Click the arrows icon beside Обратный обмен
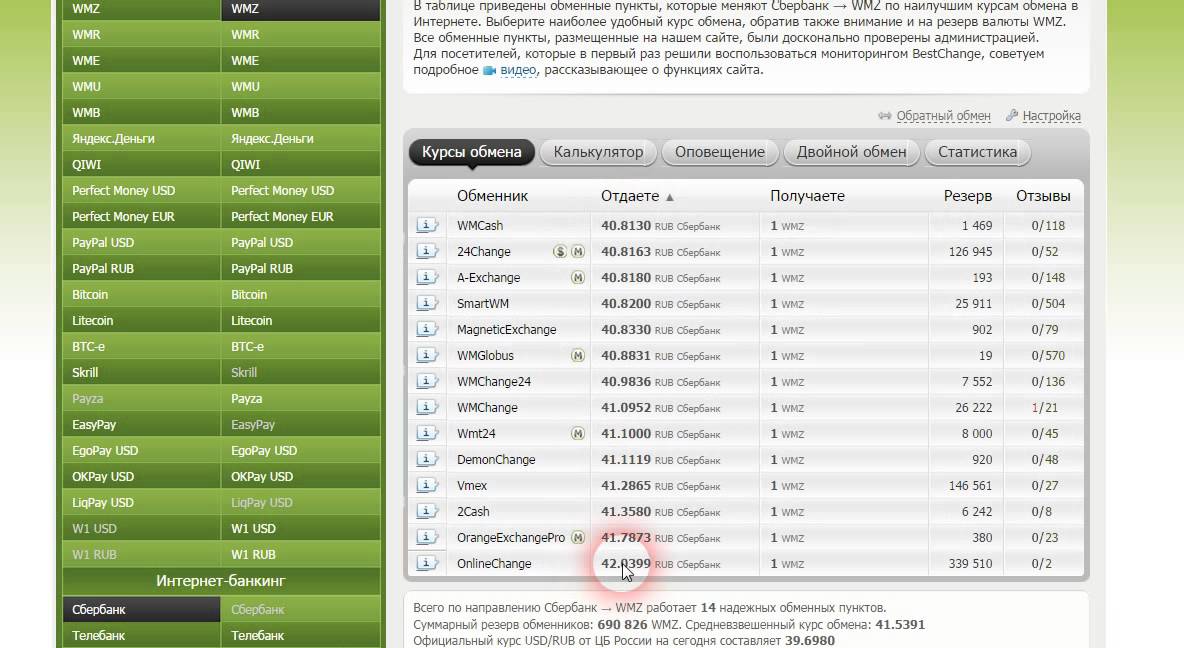The width and height of the screenshot is (1184, 648). pos(884,116)
